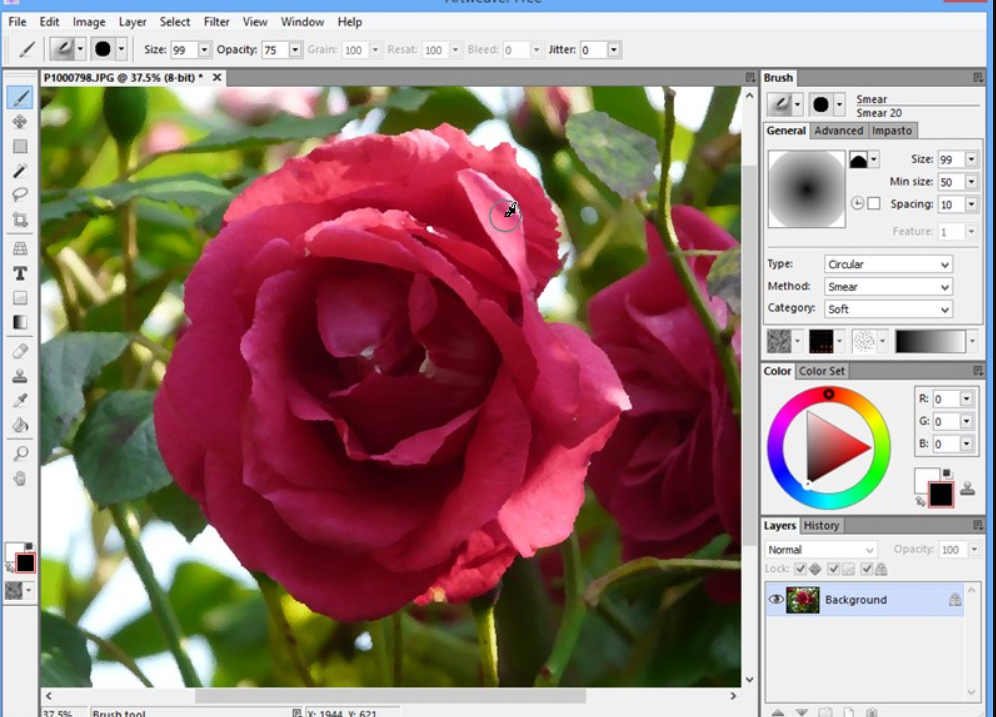
Task: Expand the brush Size dropdown in top toolbar
Action: coord(204,49)
